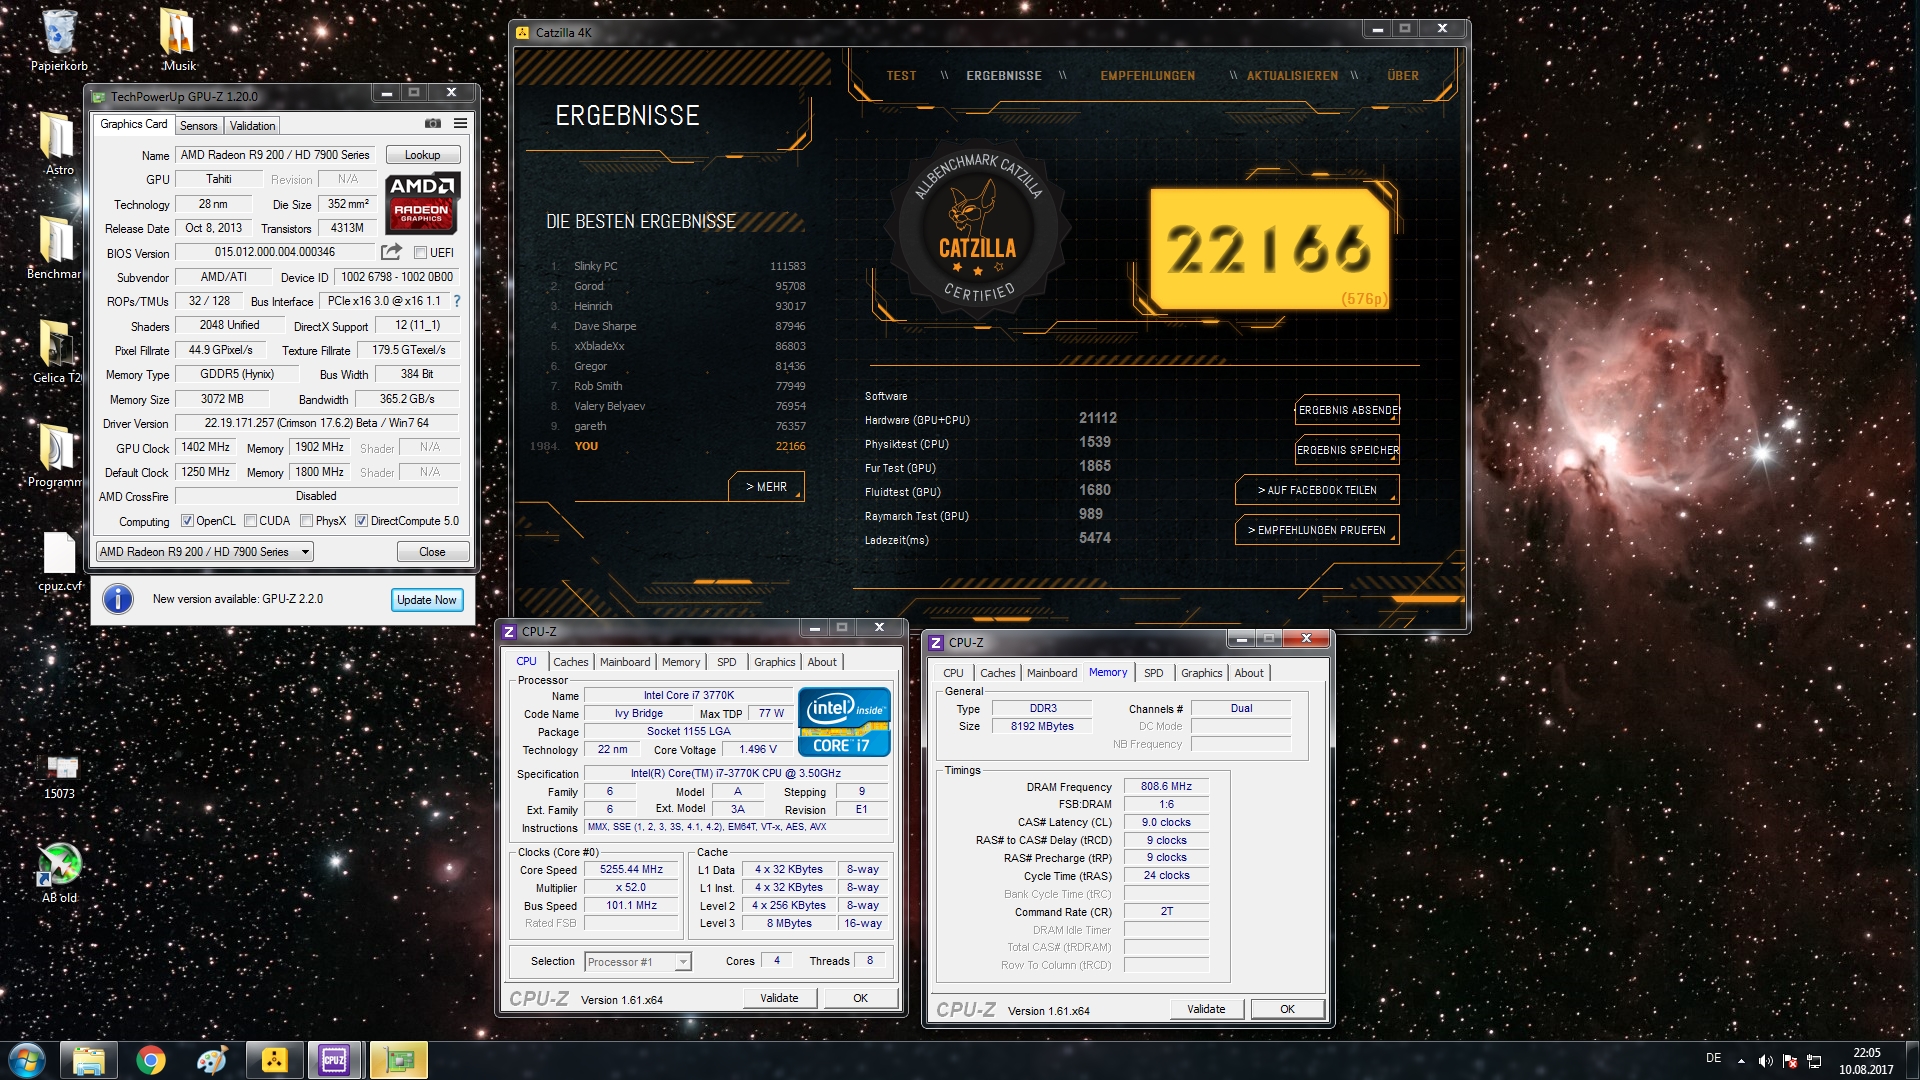Select the Slinky PC leaderboard entry
The height and width of the screenshot is (1080, 1920).
click(x=679, y=267)
